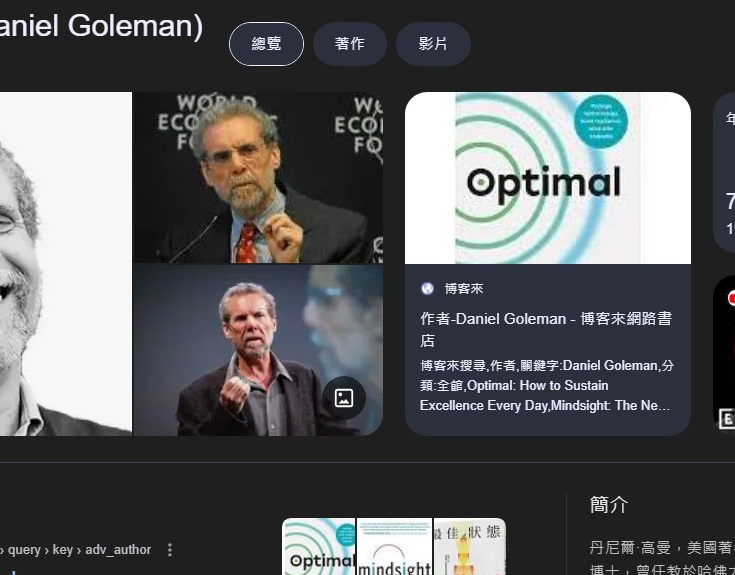735x575 pixels.
Task: Open the Optimal book cover image
Action: (x=548, y=178)
